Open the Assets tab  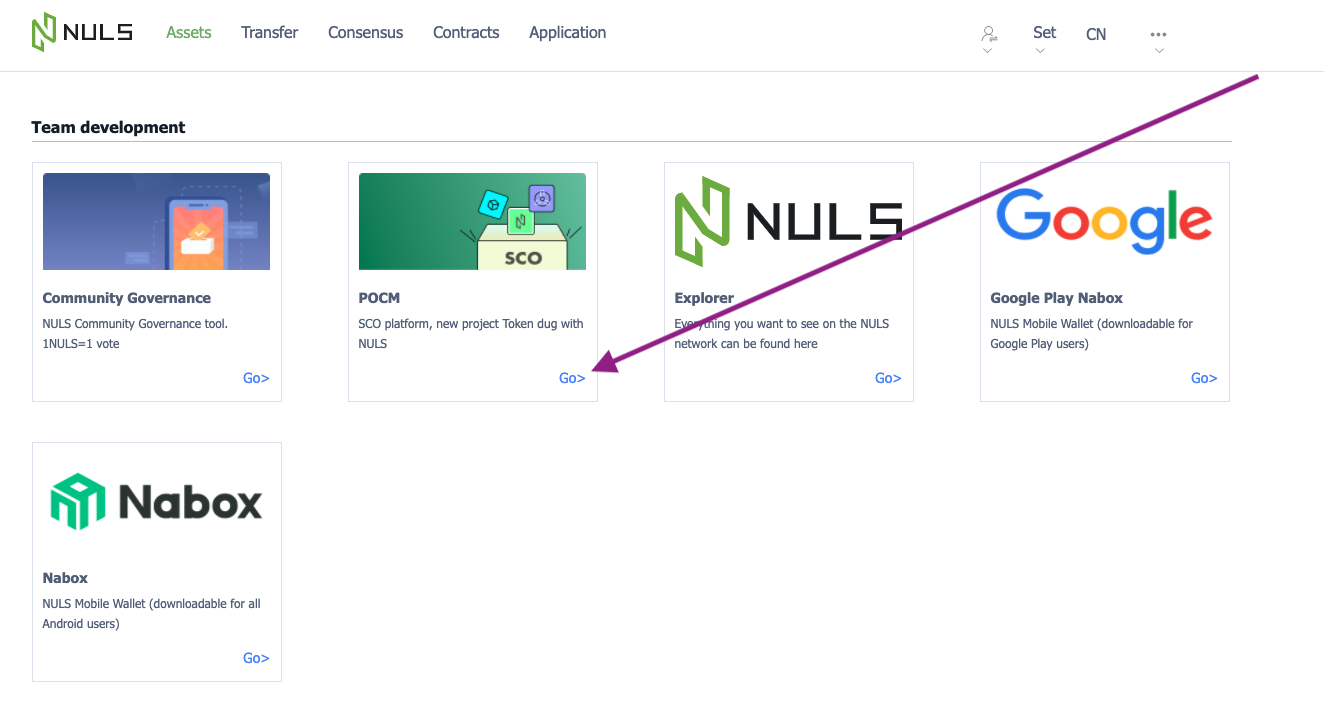(189, 32)
